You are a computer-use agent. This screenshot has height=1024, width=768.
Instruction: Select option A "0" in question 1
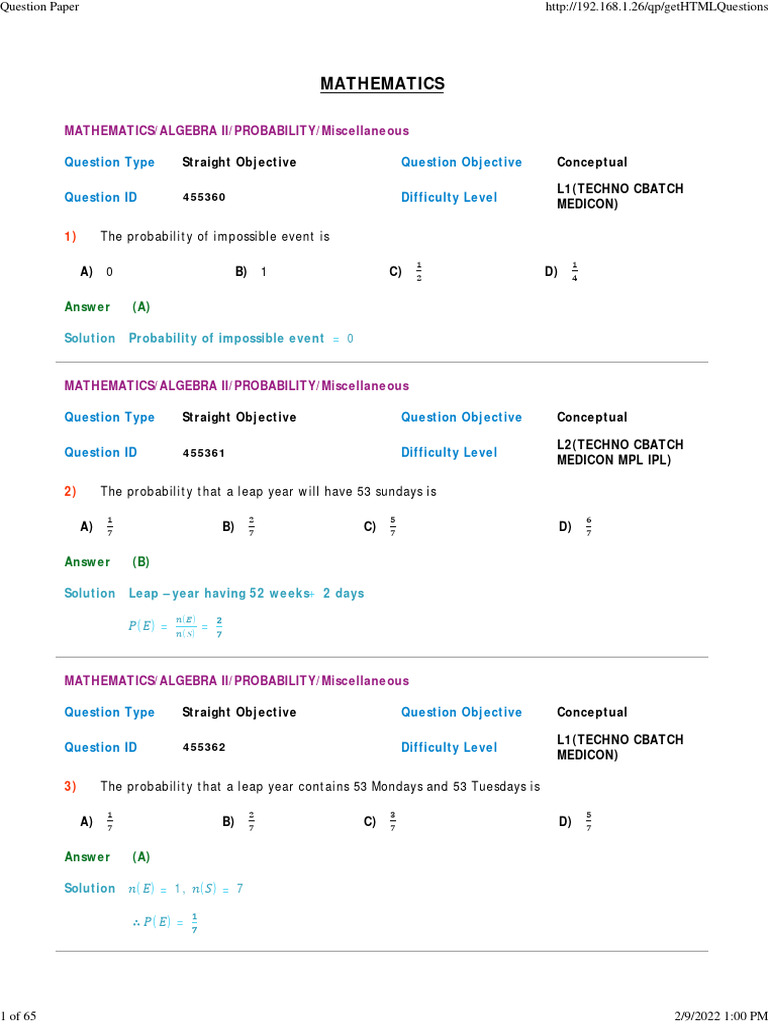tap(109, 272)
